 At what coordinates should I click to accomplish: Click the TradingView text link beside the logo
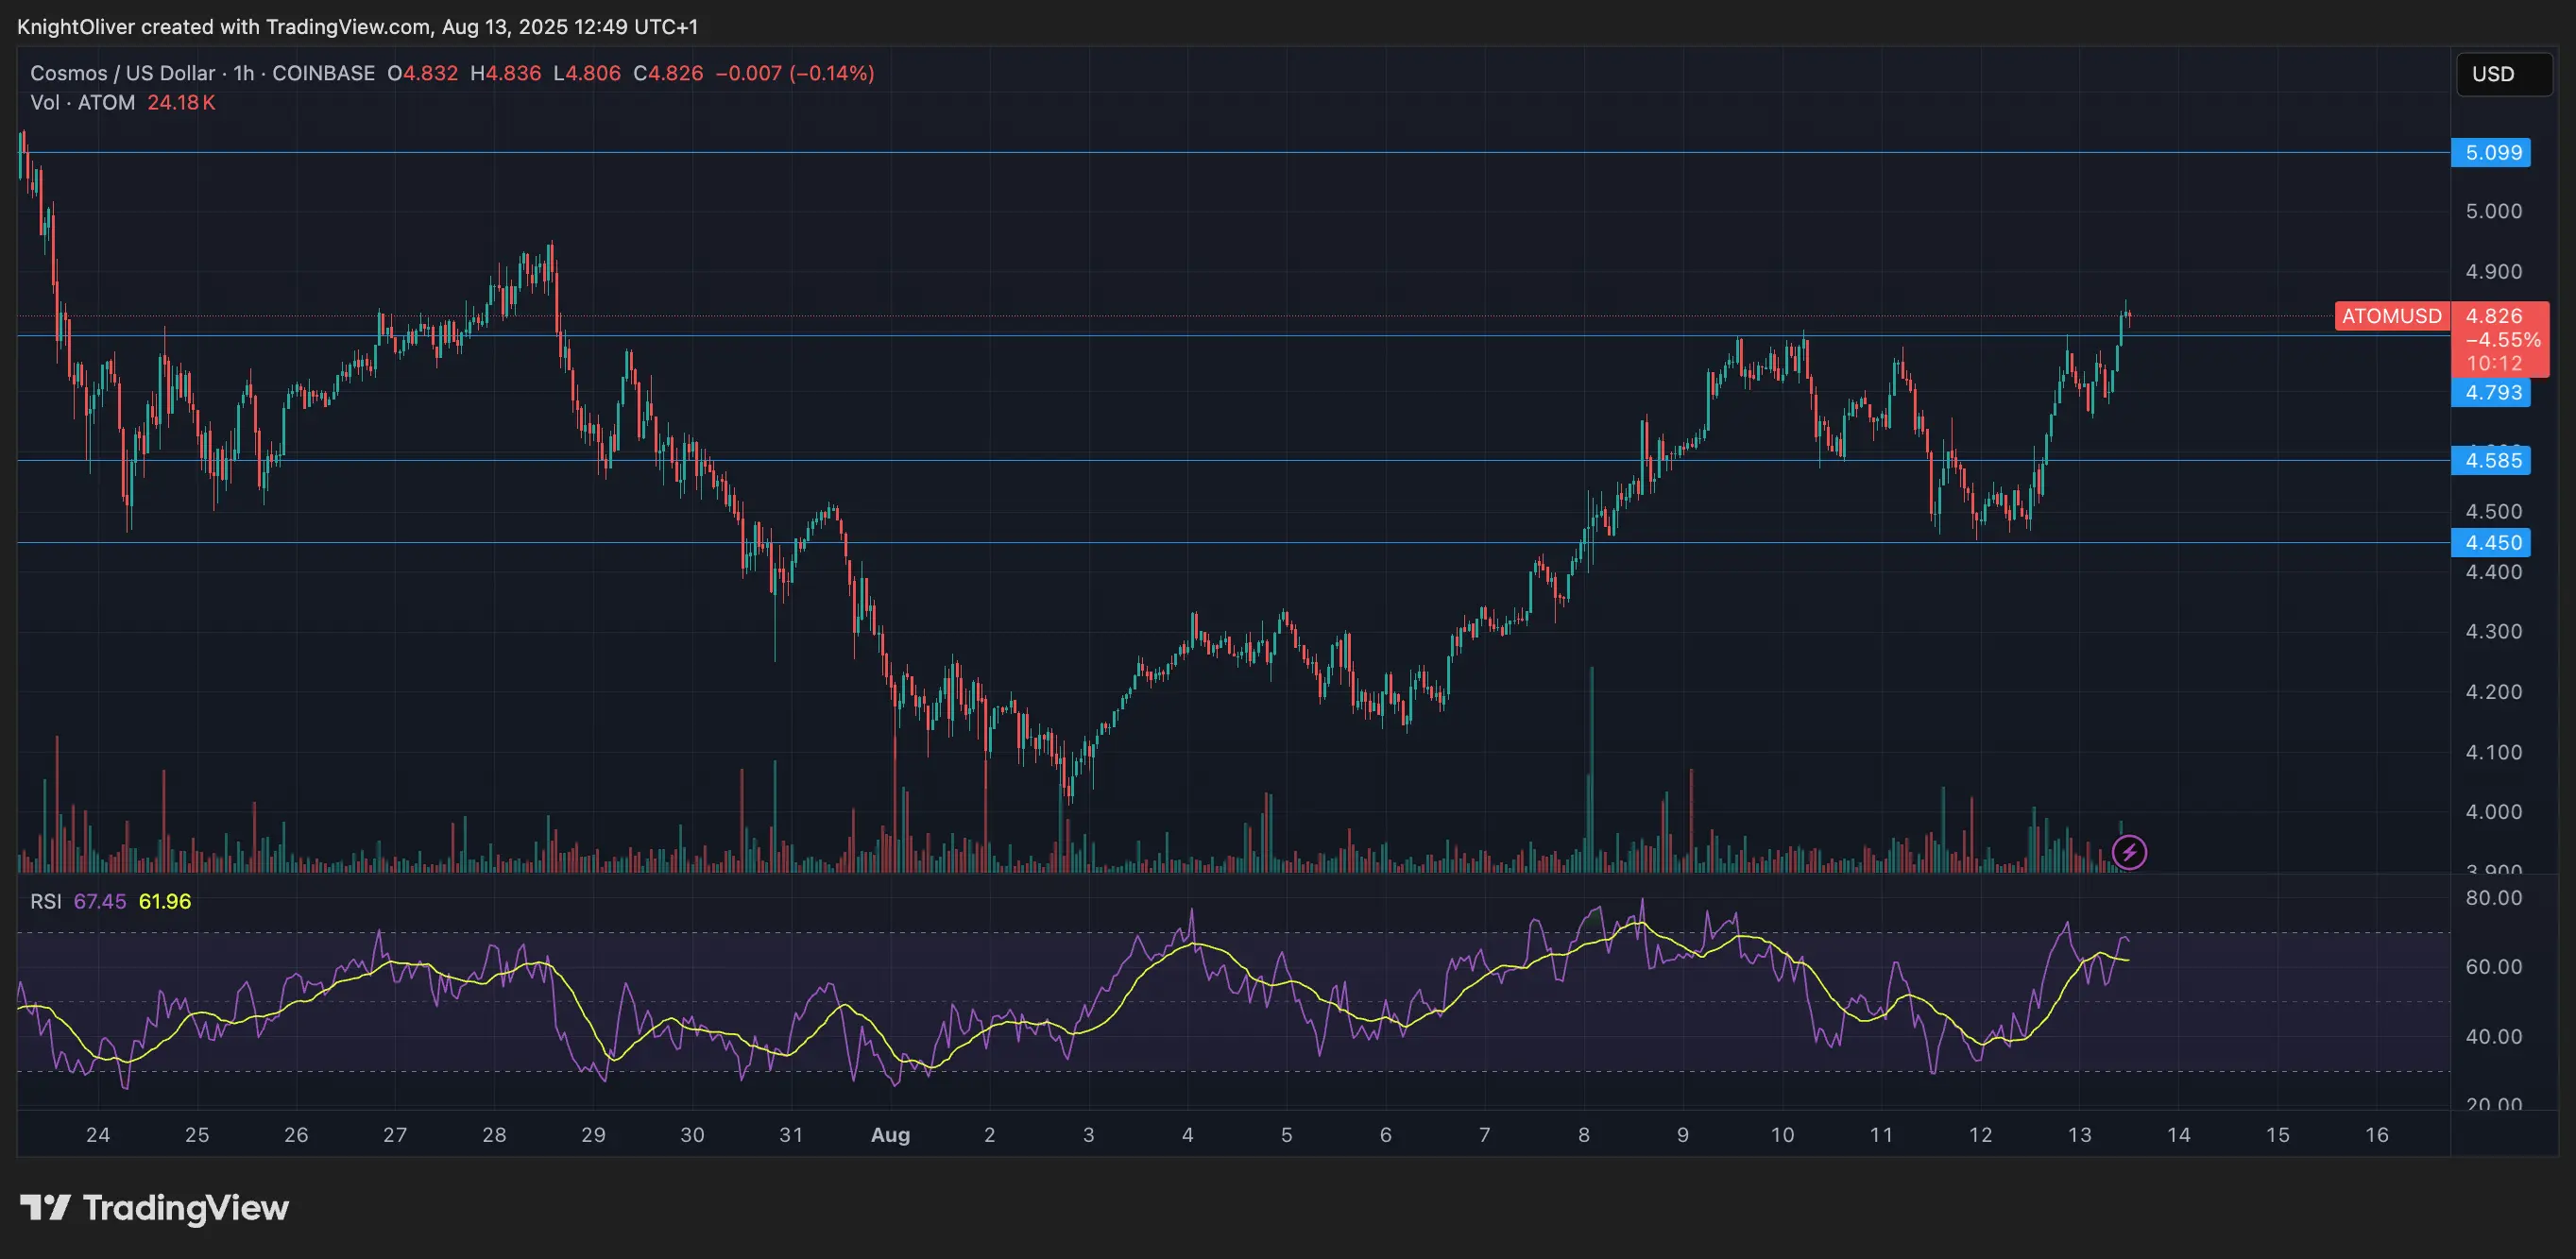pyautogui.click(x=185, y=1209)
